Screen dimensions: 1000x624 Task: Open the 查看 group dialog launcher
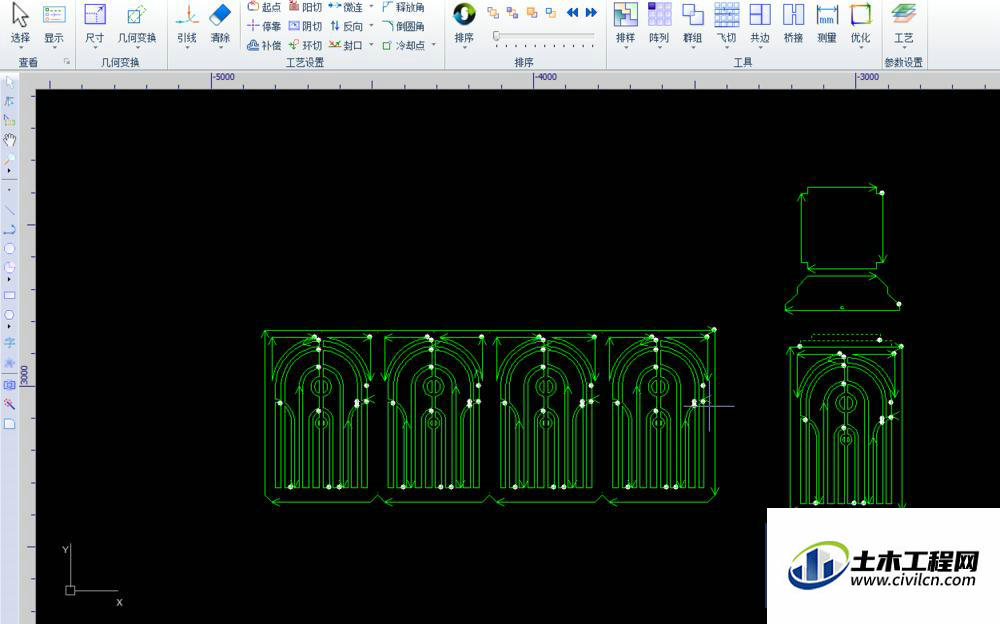coord(66,62)
